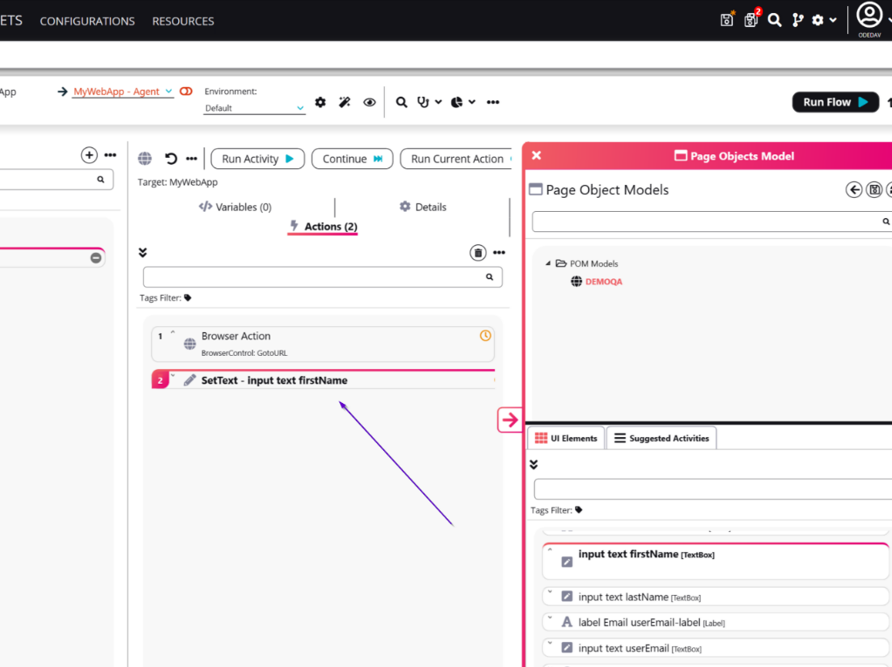The width and height of the screenshot is (892, 667).
Task: Toggle the red agent status switch
Action: pyautogui.click(x=186, y=91)
